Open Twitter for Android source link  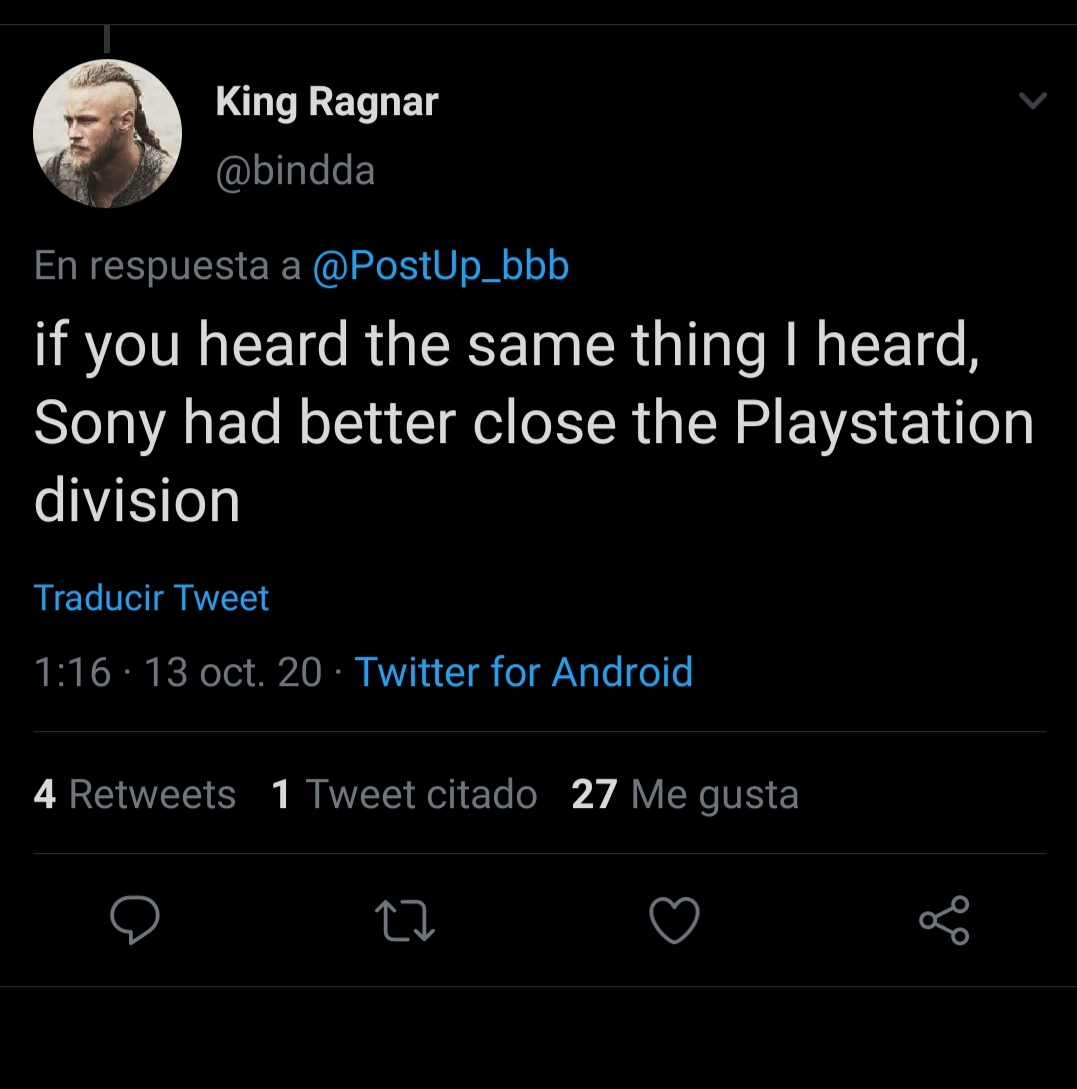[x=524, y=672]
